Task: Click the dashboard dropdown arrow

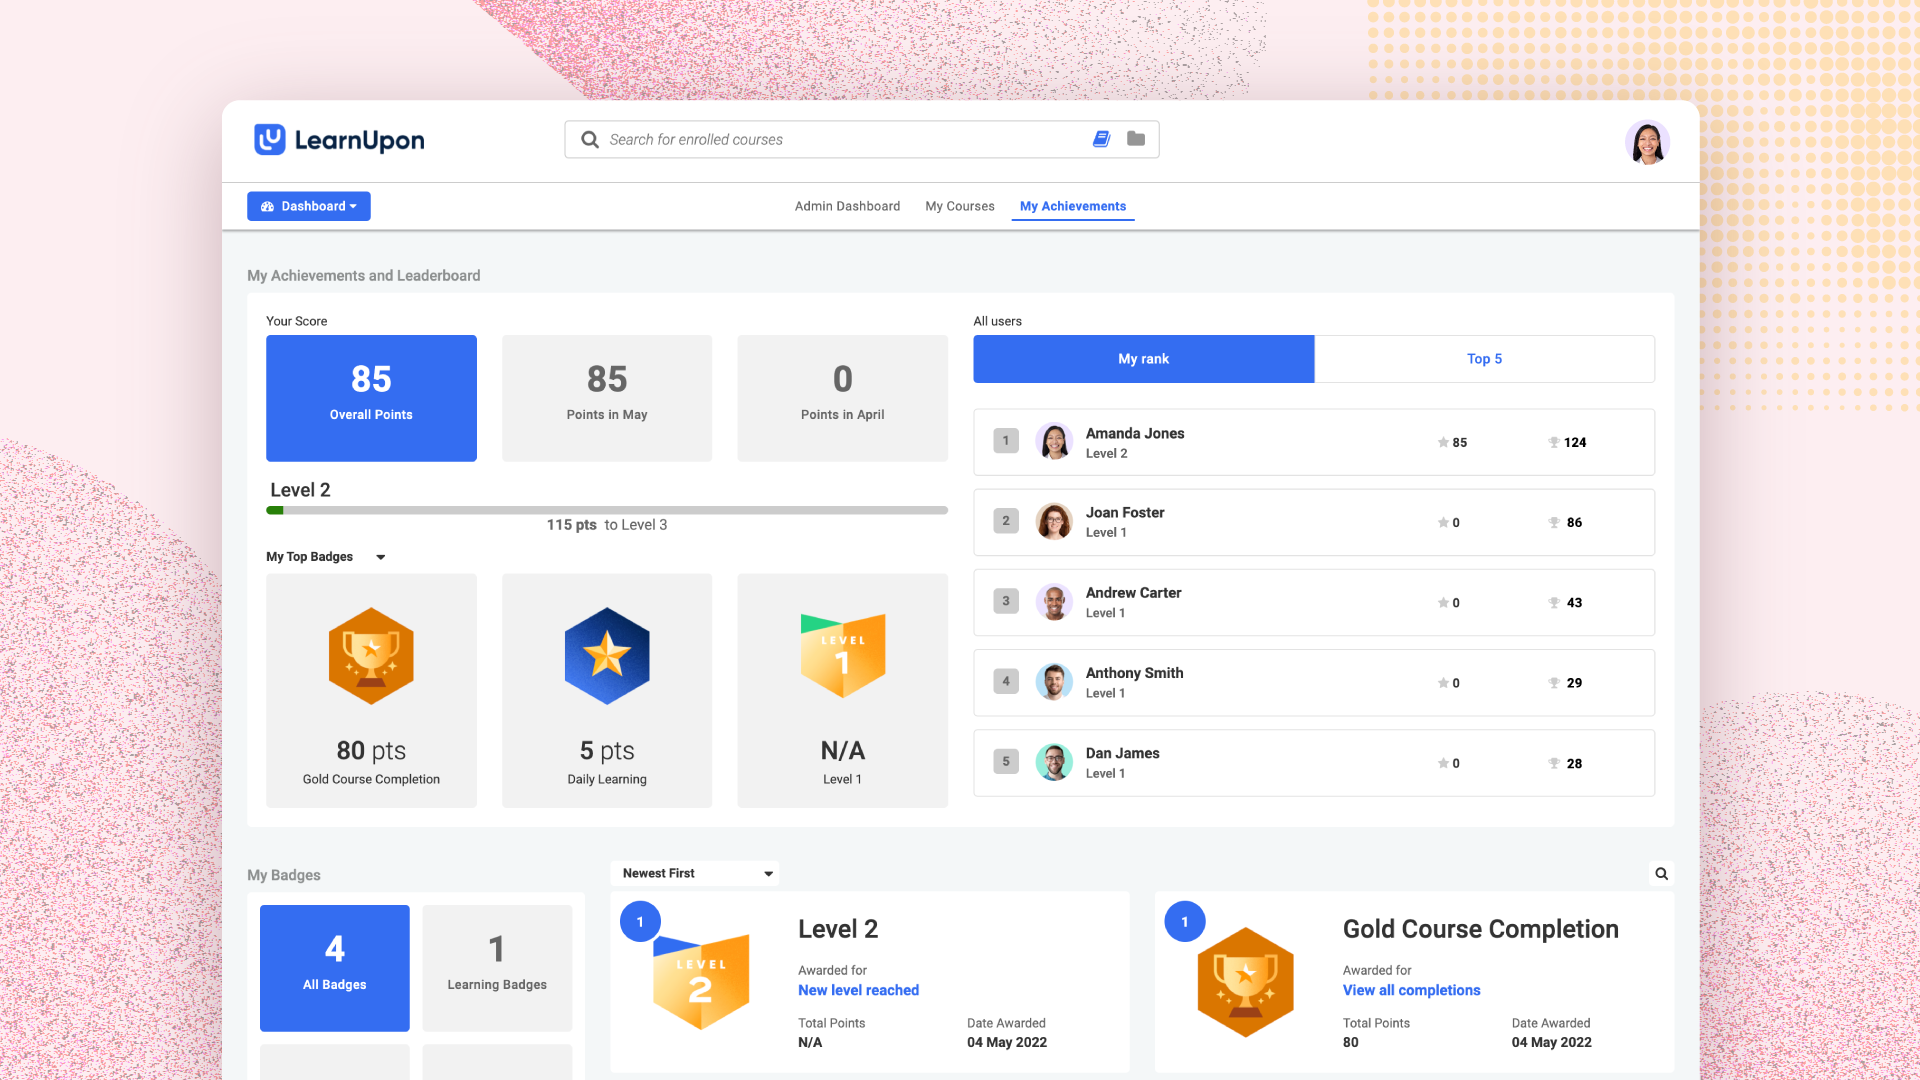Action: pos(357,206)
